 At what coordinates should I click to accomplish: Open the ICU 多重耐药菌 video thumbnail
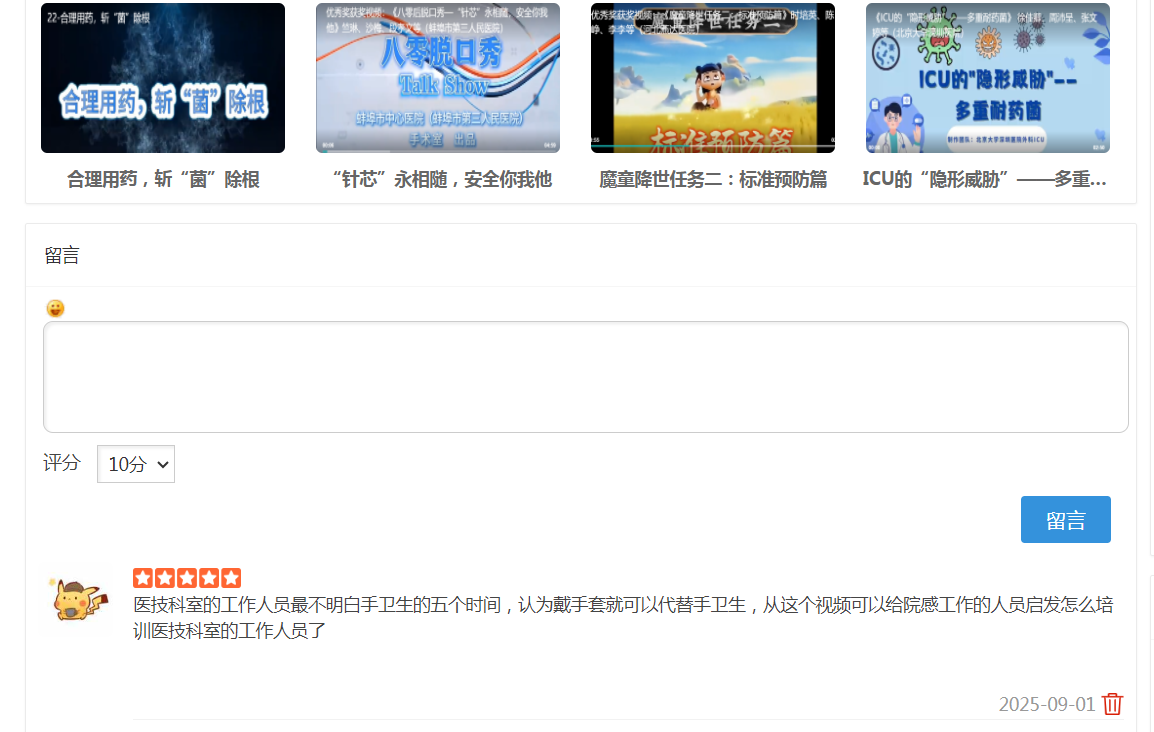[988, 78]
